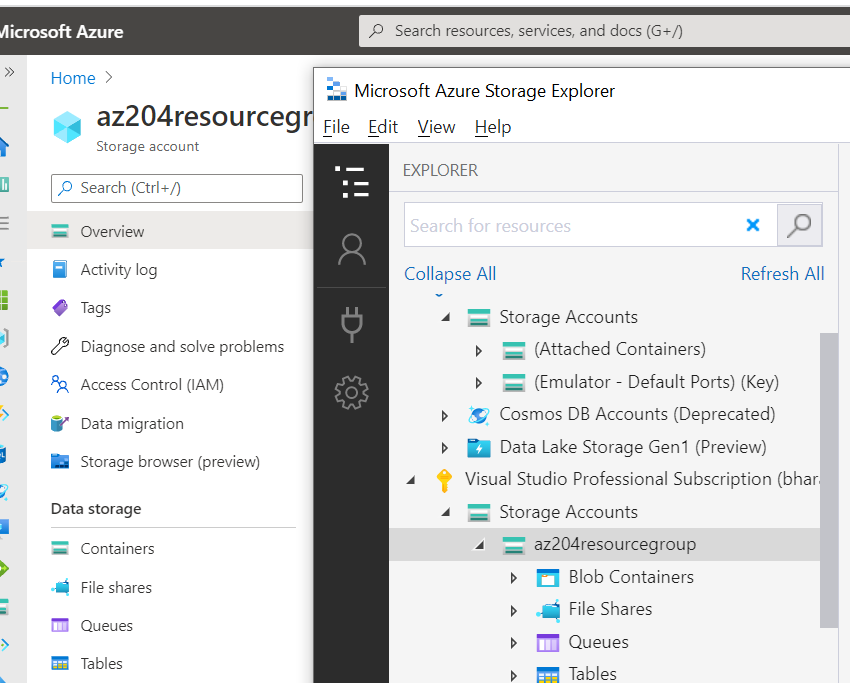850x683 pixels.
Task: Expand Data Lake Storage Gen1 node
Action: point(445,448)
